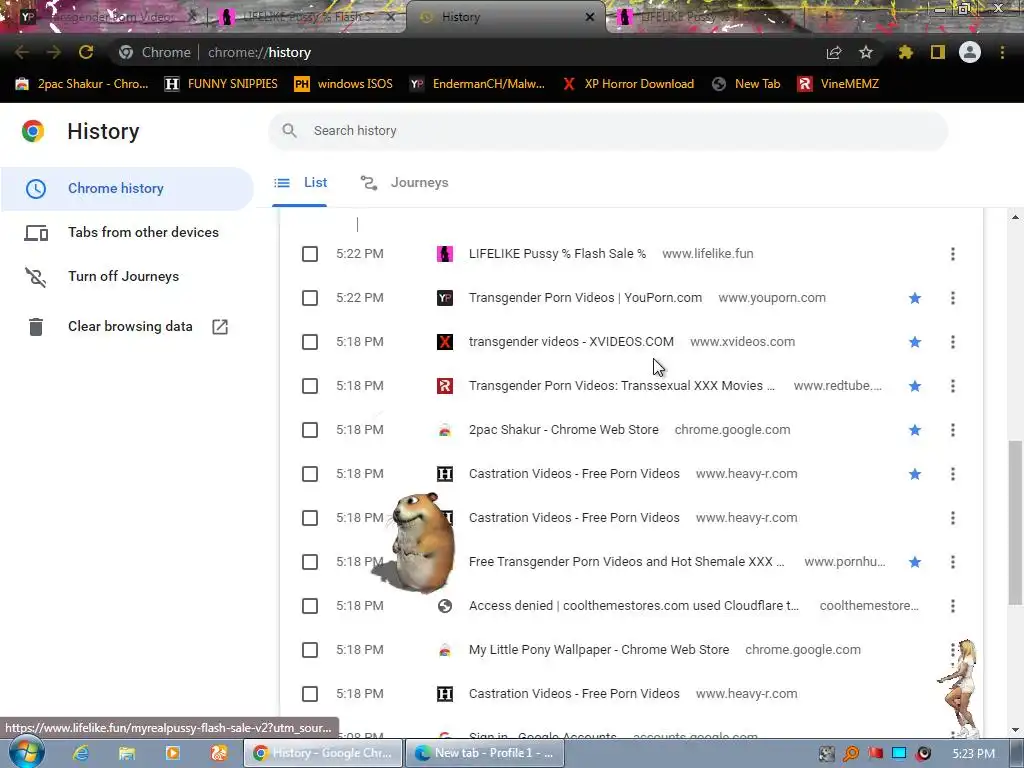Screen dimensions: 1024x768
Task: Switch to the New tab - Profile 1 taskbar window
Action: coord(484,753)
